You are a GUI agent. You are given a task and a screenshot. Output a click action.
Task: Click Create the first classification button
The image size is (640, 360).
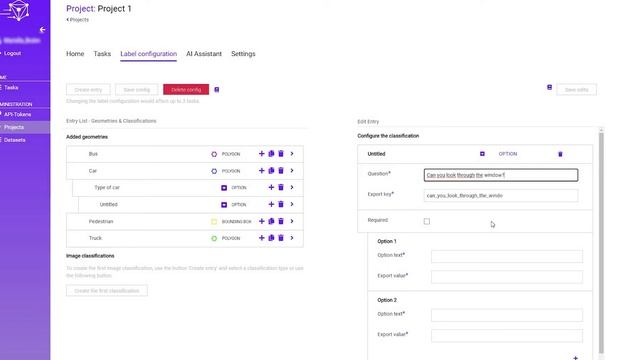click(x=107, y=291)
